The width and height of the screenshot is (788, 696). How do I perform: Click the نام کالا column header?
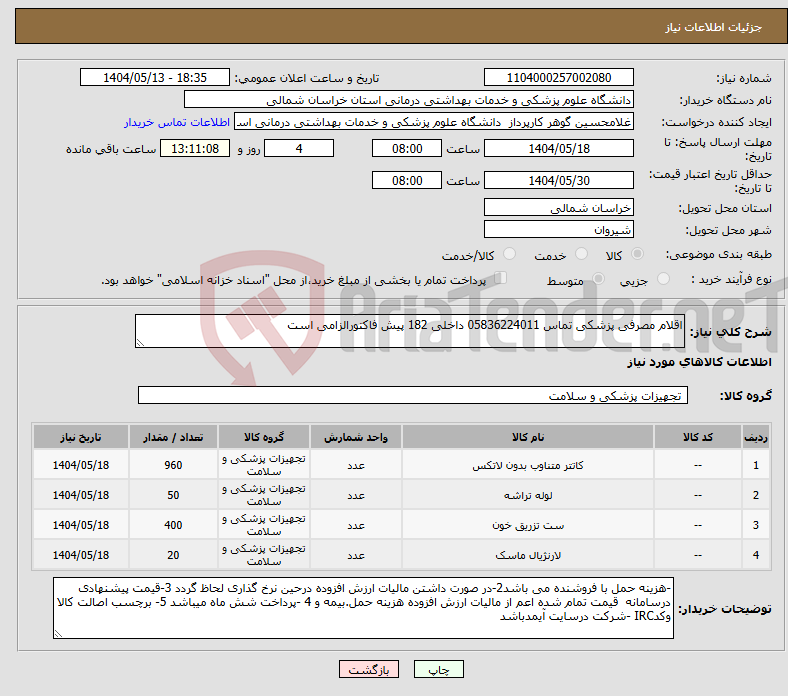[528, 437]
